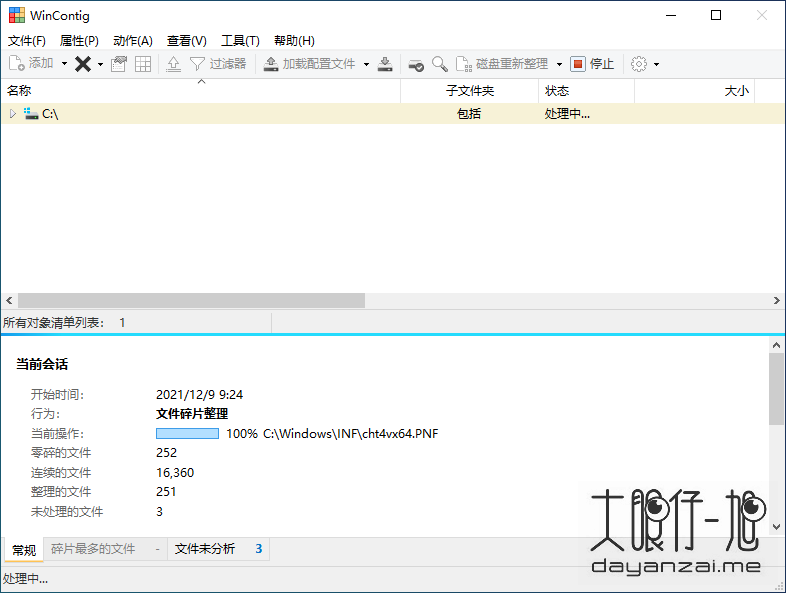Click horizontal scrollbar right arrow
This screenshot has width=786, height=593.
776,300
